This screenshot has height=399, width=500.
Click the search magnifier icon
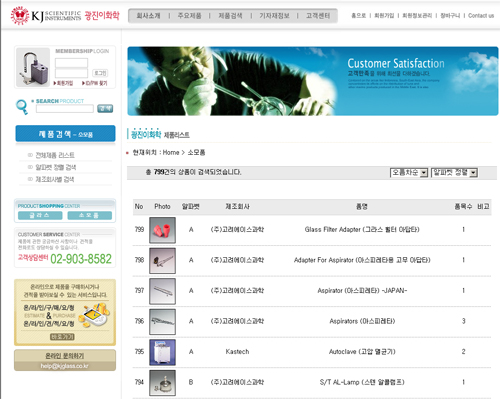(x=22, y=107)
